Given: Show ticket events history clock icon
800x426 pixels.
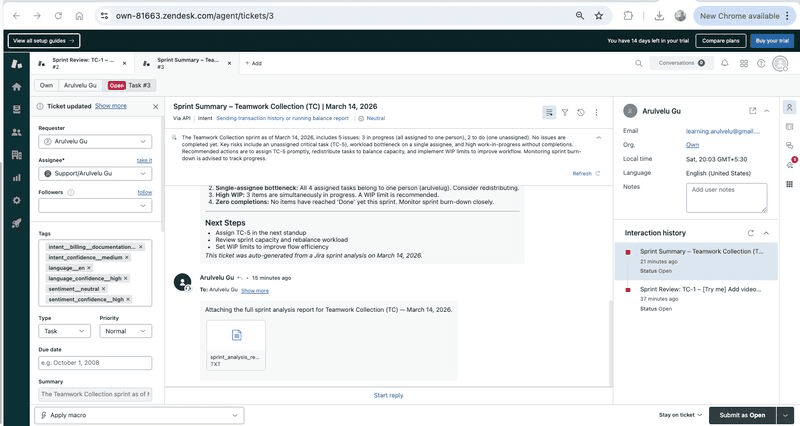Looking at the screenshot, I should 581,113.
